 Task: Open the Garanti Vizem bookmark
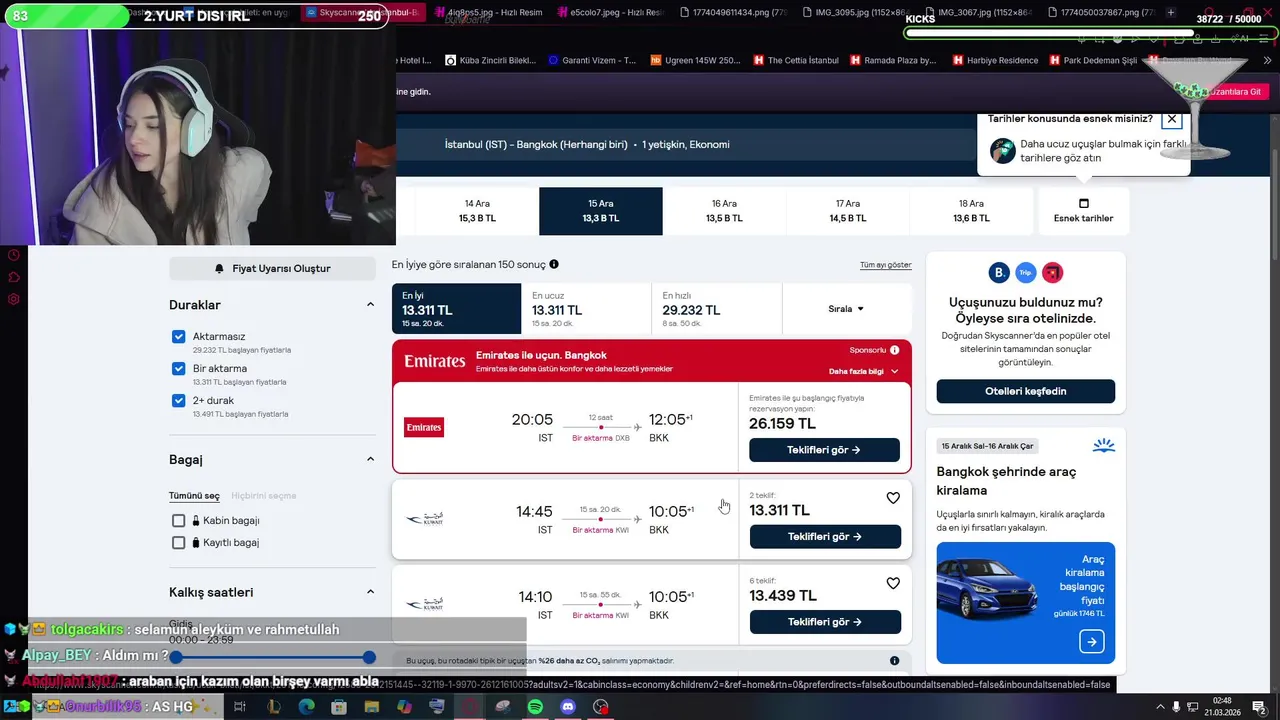tap(591, 60)
